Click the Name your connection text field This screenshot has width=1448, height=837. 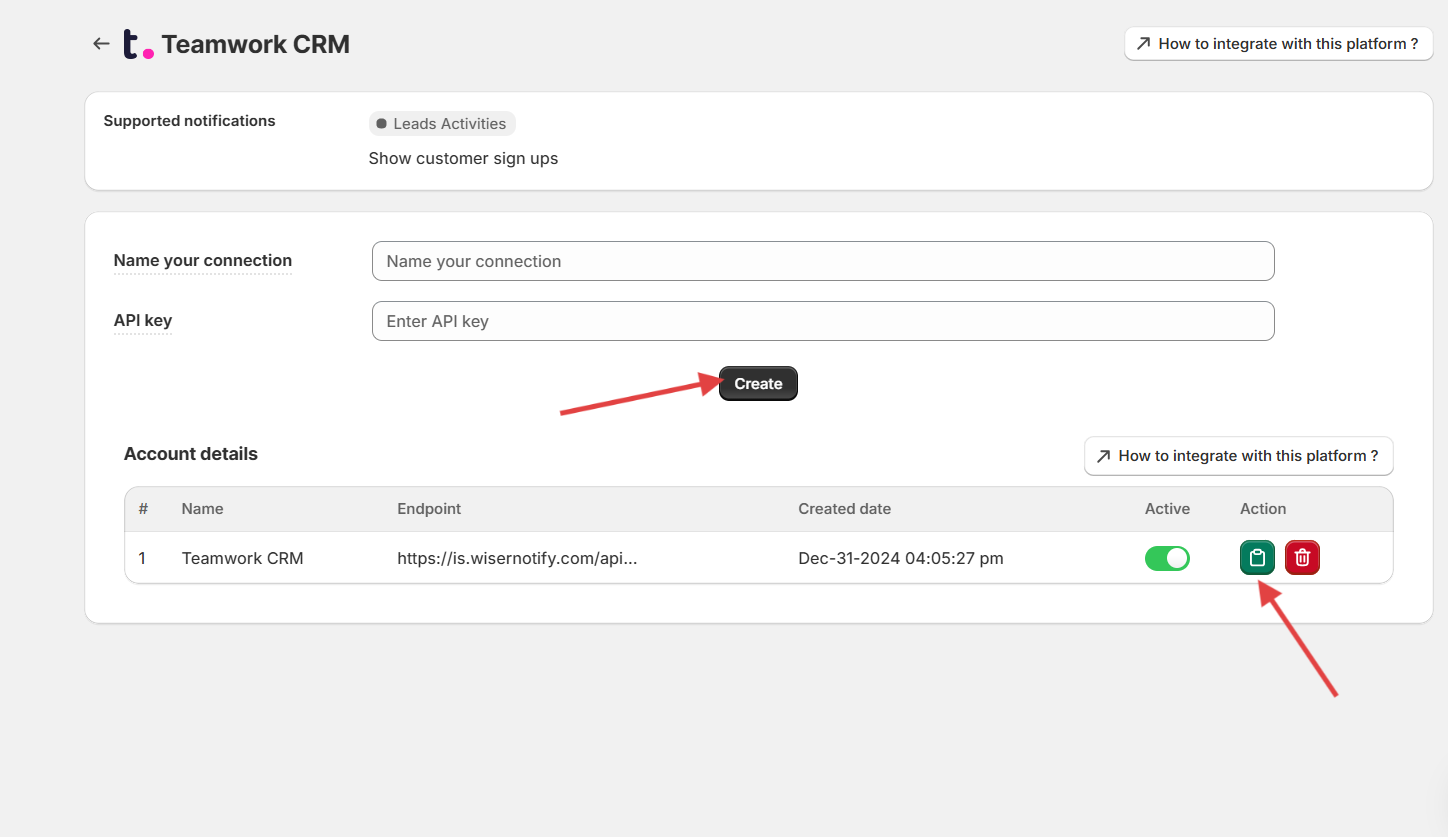tap(822, 261)
